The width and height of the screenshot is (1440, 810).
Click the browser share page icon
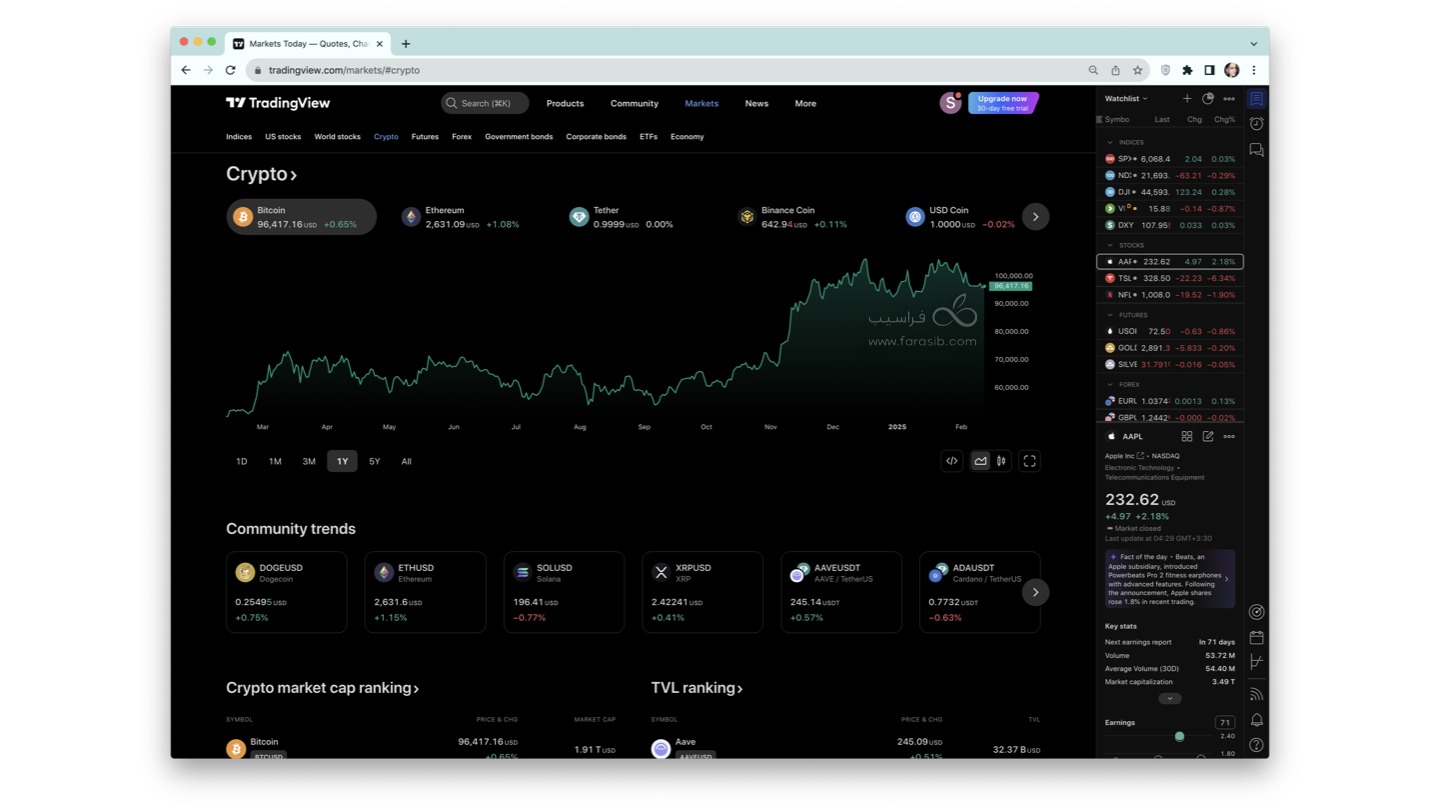(1115, 70)
